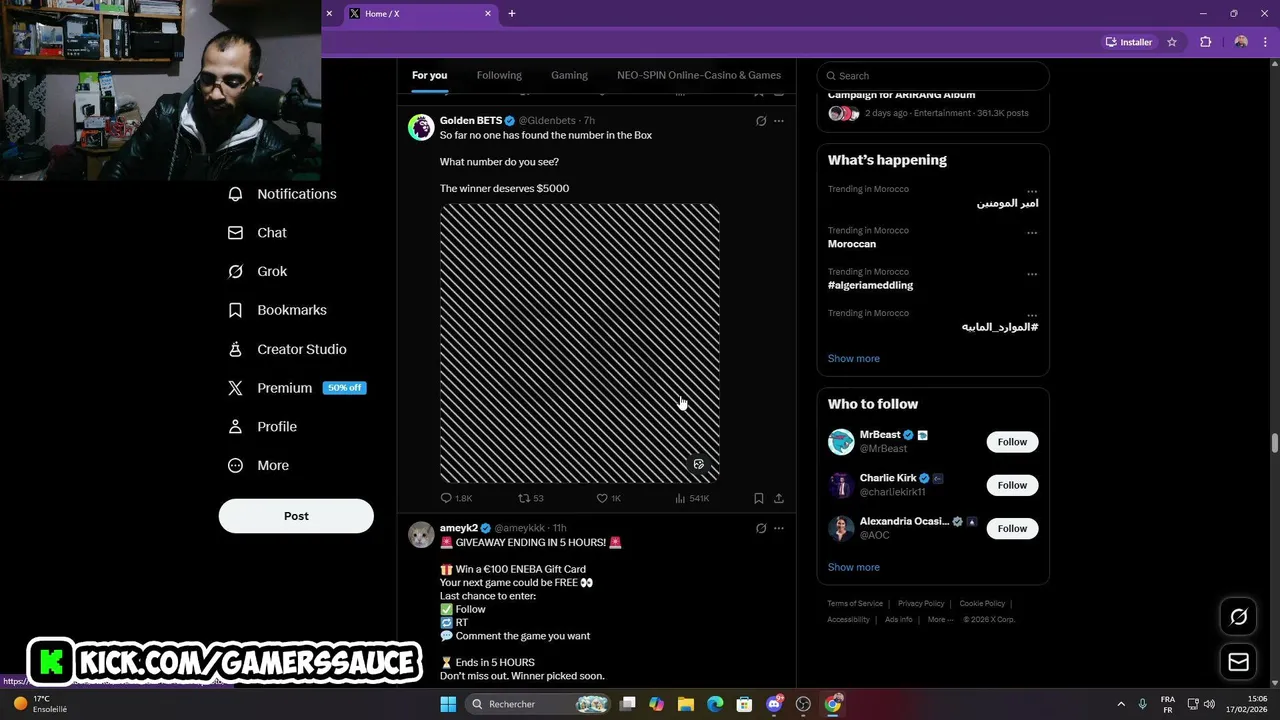
Task: Follow Charlie Kirk
Action: pyautogui.click(x=1012, y=485)
